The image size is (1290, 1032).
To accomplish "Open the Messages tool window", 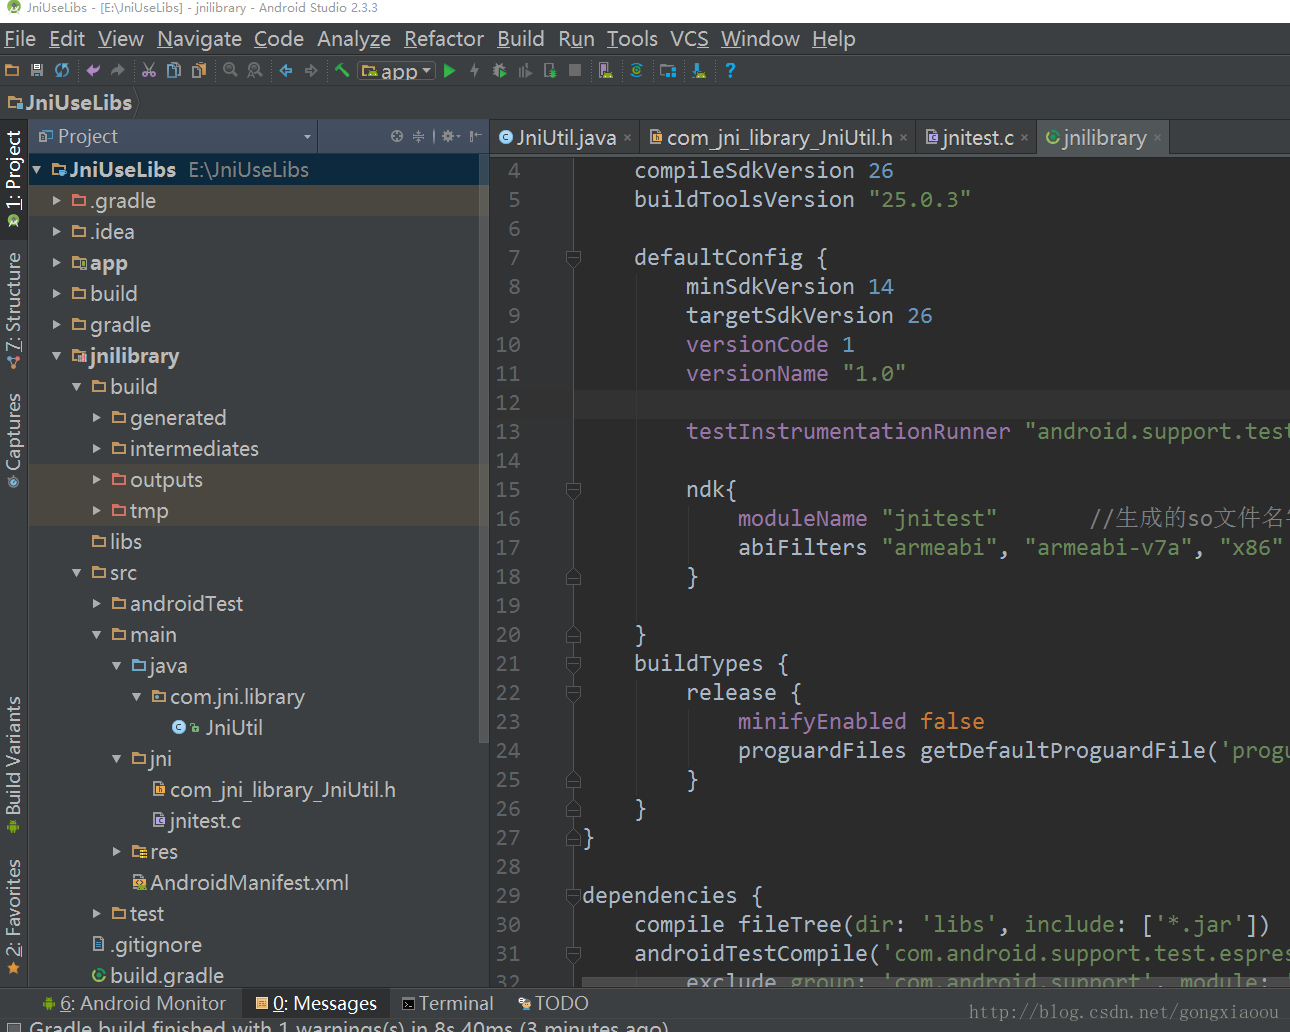I will pos(316,1003).
